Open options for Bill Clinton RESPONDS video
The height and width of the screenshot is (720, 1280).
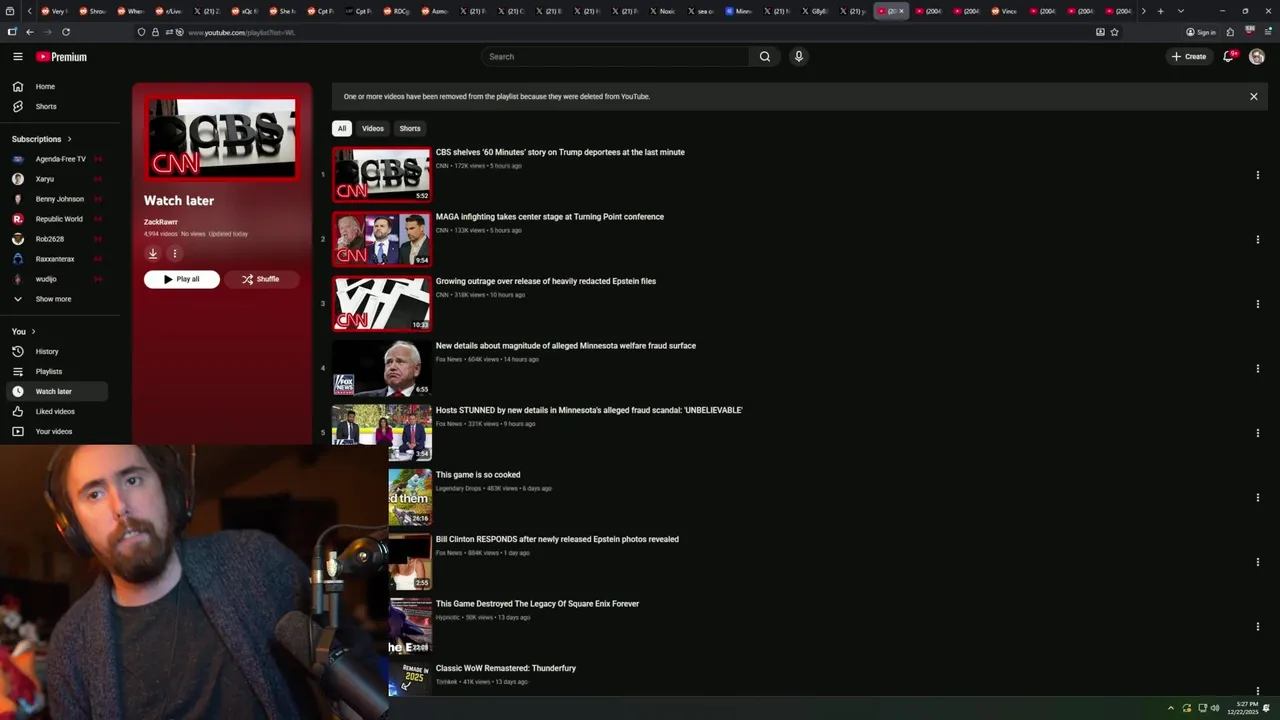tap(1257, 562)
